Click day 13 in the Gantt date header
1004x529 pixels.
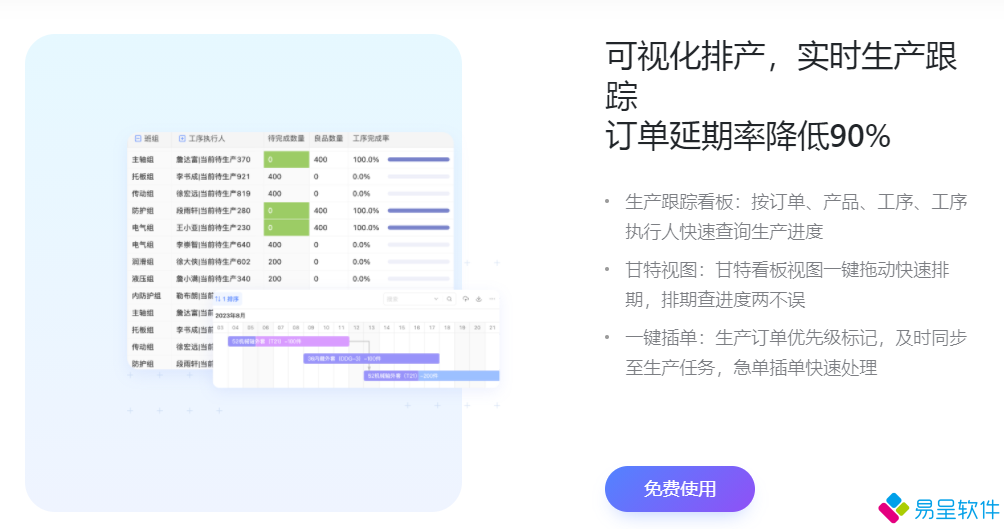[x=371, y=327]
